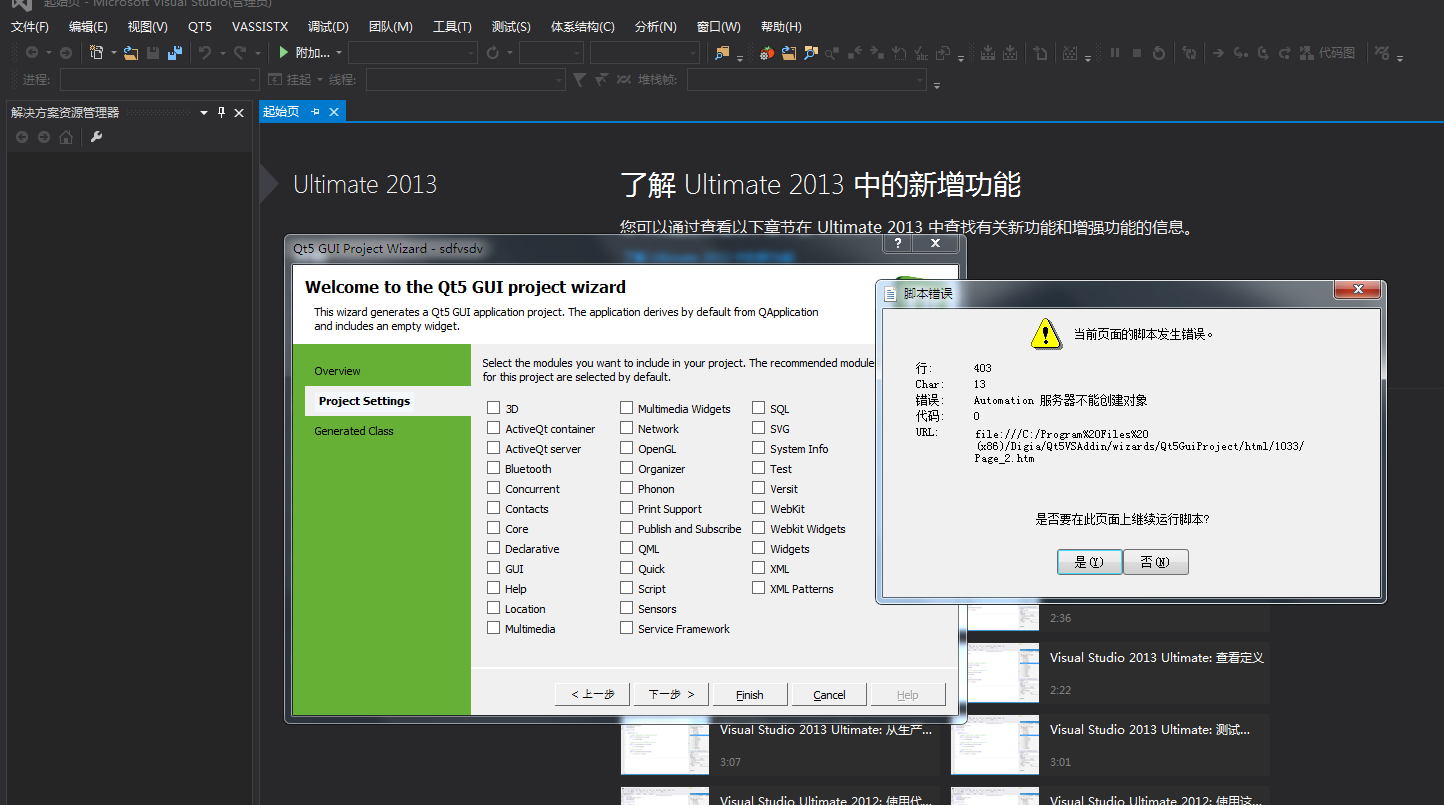The image size is (1444, 805).
Task: Close the 起始页 tab with its X
Action: pos(334,112)
